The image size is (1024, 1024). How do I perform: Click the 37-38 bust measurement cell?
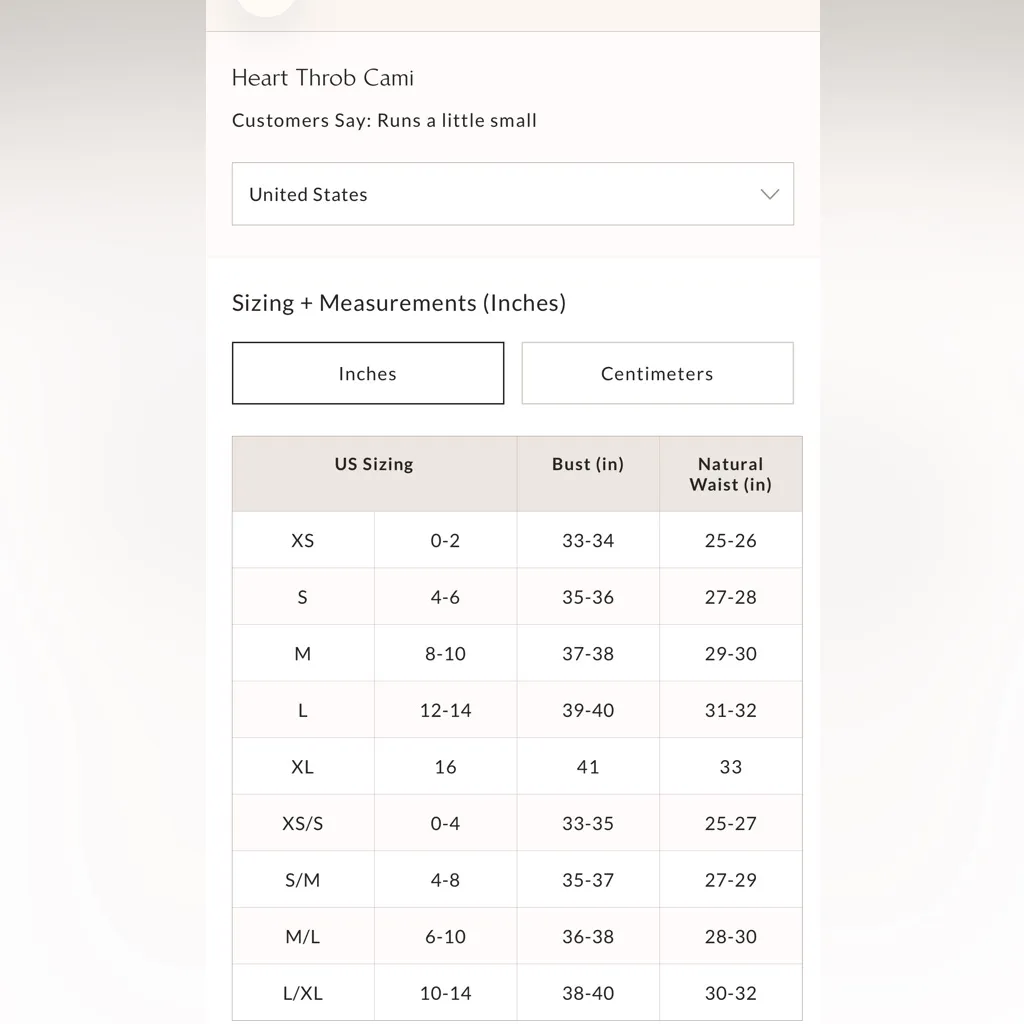pyautogui.click(x=588, y=654)
